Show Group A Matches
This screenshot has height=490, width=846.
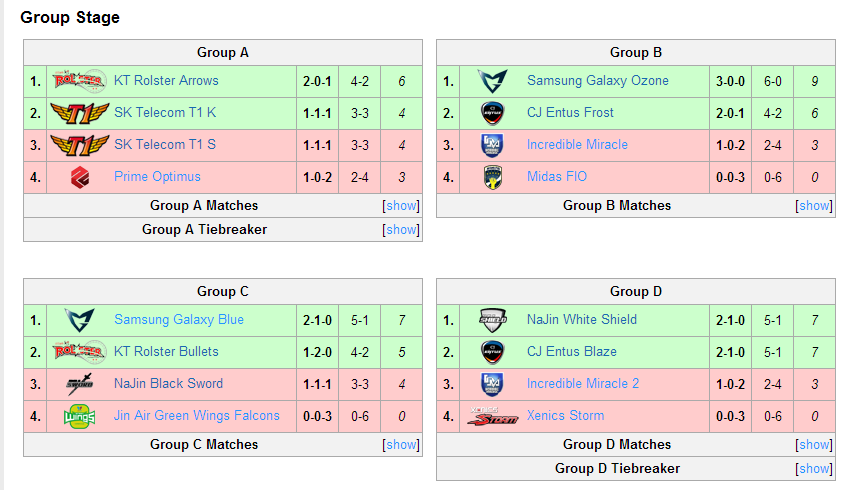tap(401, 206)
